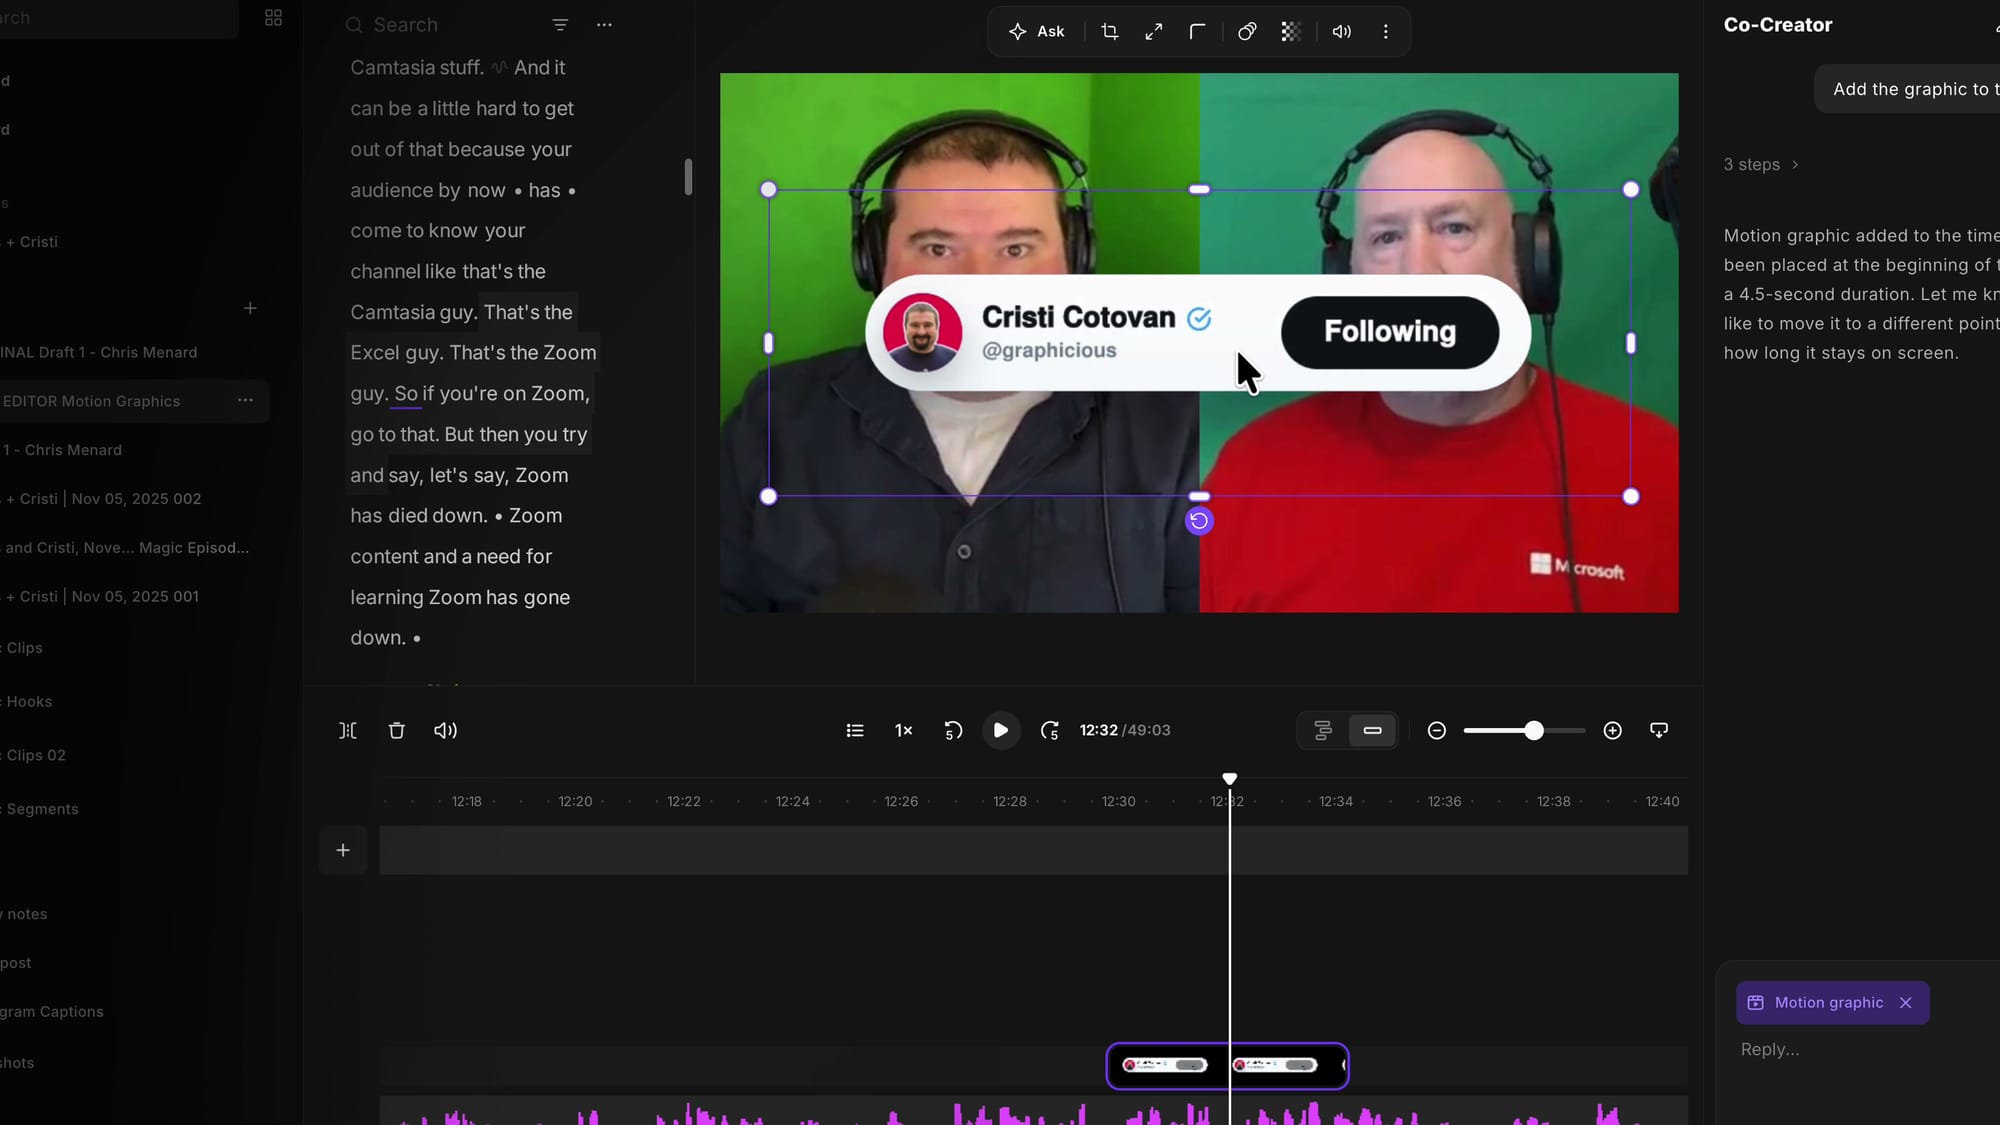Click the grid view icon in left sidebar
This screenshot has width=2000, height=1125.
point(273,18)
